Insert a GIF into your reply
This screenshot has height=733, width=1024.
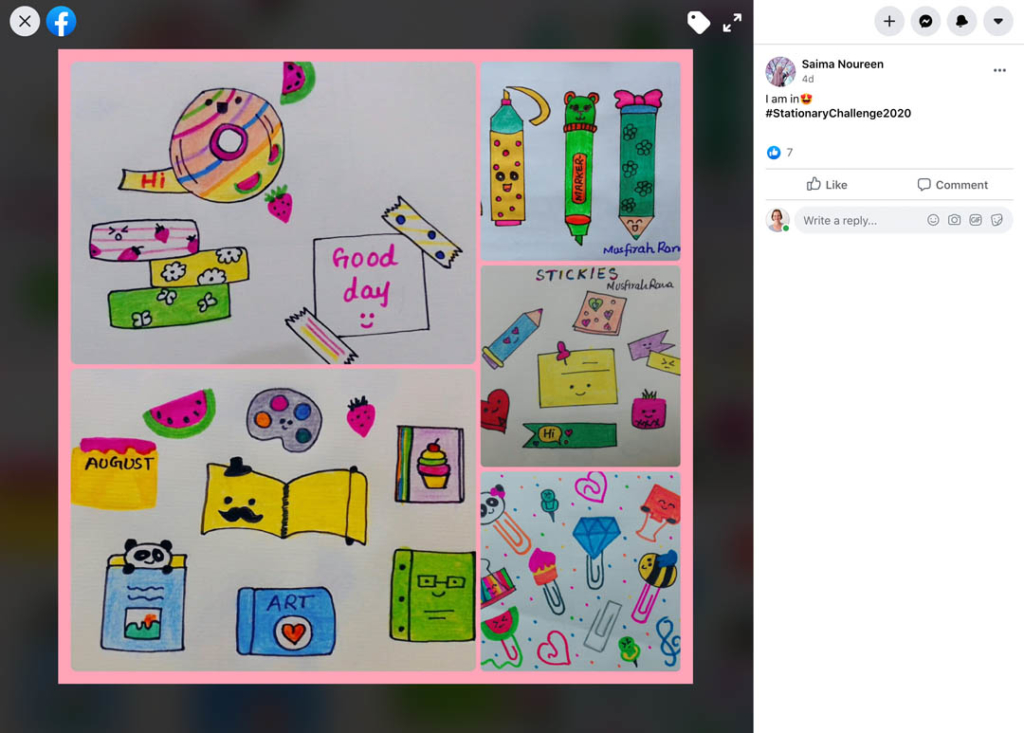point(974,219)
